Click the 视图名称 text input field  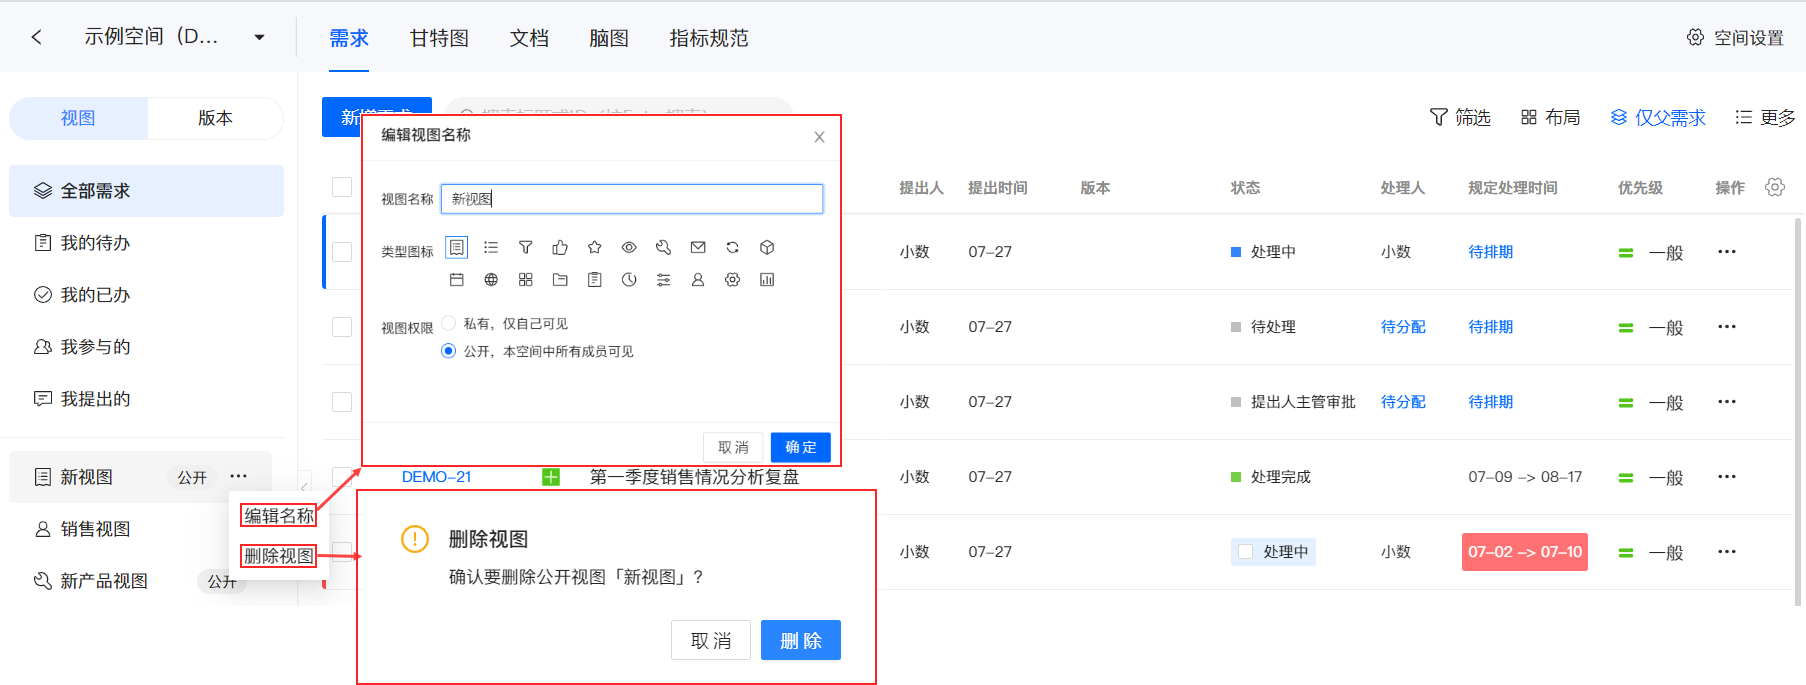click(632, 198)
